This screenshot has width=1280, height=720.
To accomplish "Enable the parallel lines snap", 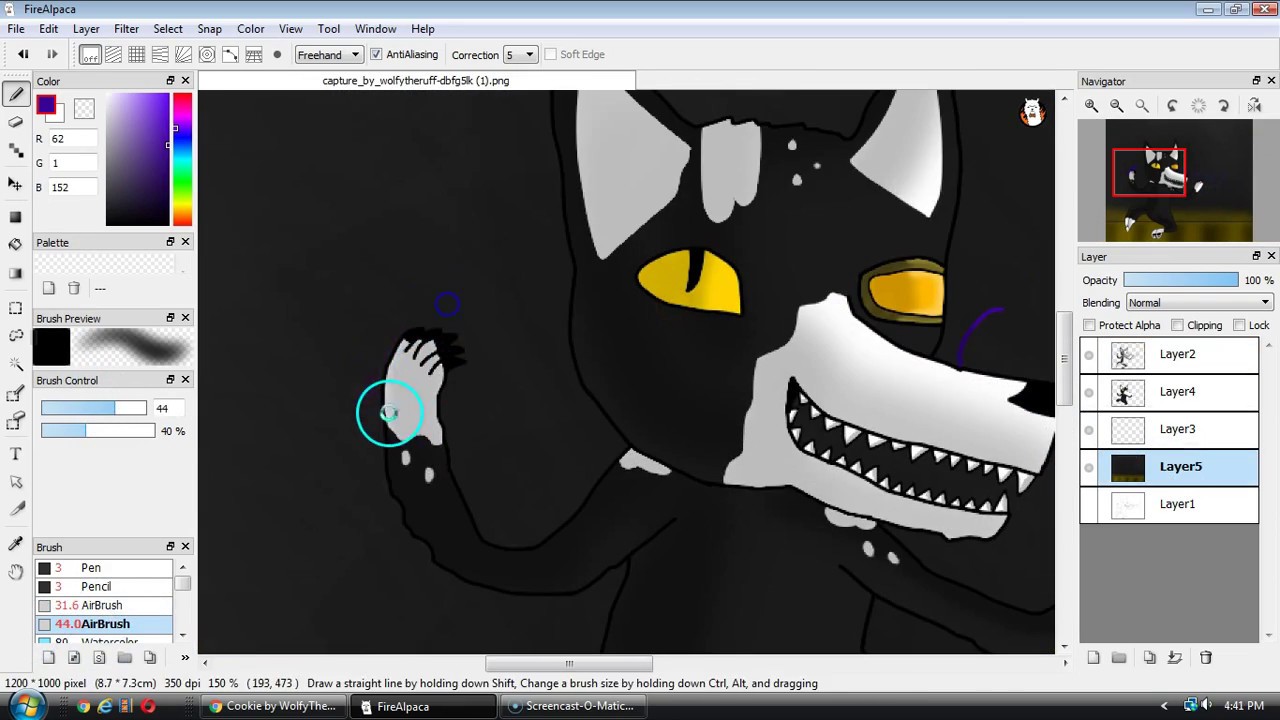I will pyautogui.click(x=113, y=54).
